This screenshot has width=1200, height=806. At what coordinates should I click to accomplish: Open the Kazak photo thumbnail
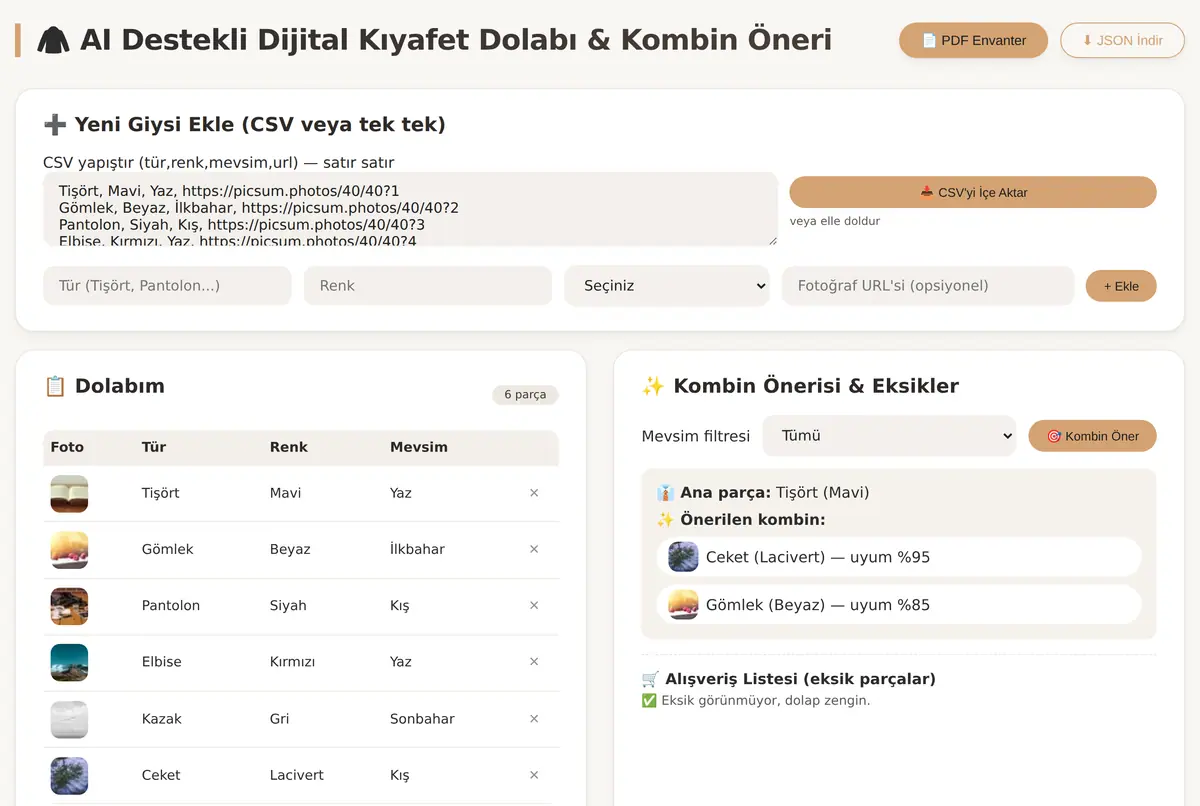click(69, 719)
